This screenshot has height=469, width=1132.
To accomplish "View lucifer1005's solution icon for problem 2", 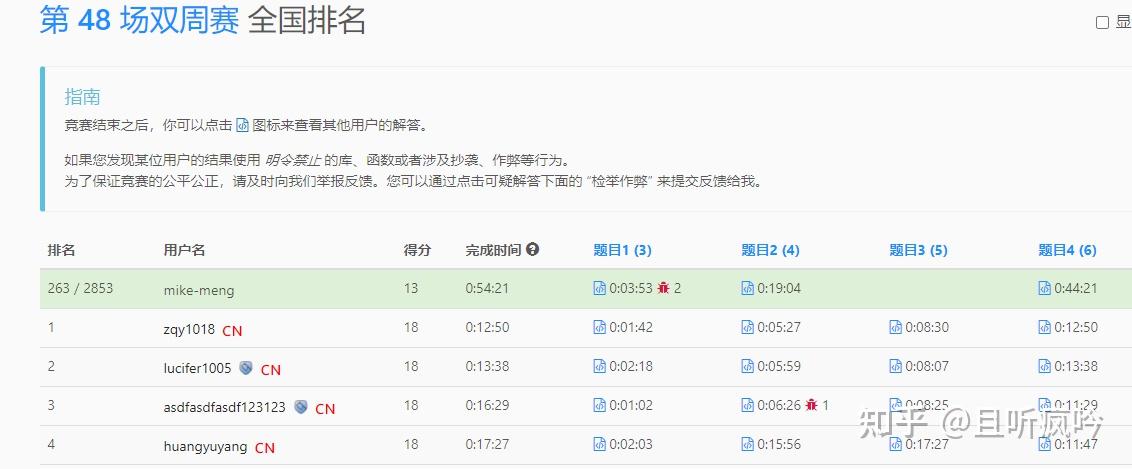I will coord(747,367).
